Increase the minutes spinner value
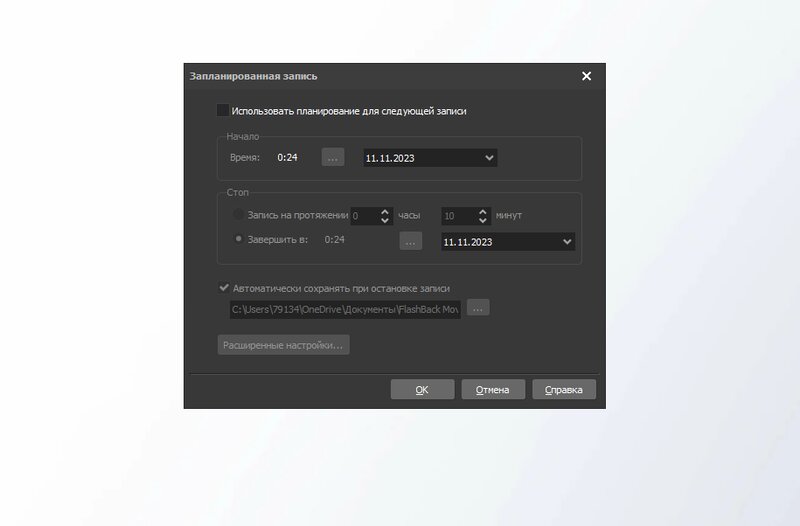Screen dimensions: 800x526 point(483,211)
